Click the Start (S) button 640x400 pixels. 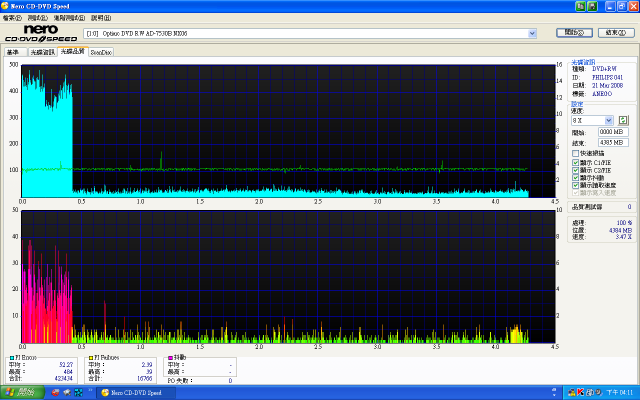pyautogui.click(x=574, y=33)
